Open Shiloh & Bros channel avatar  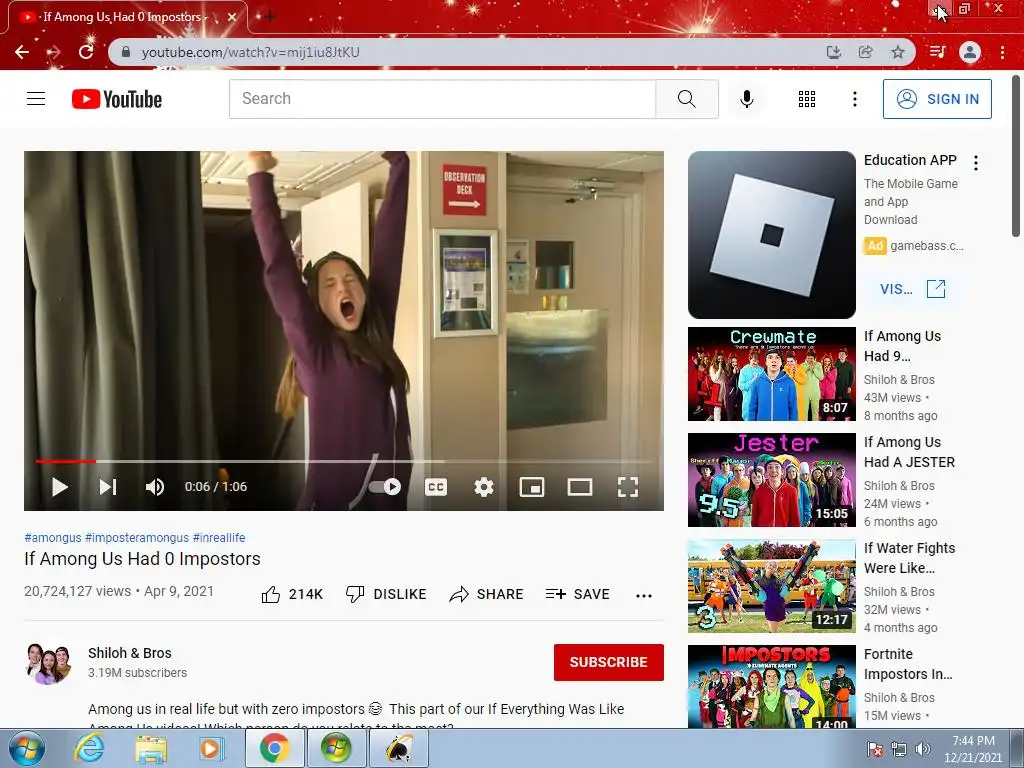[x=48, y=664]
